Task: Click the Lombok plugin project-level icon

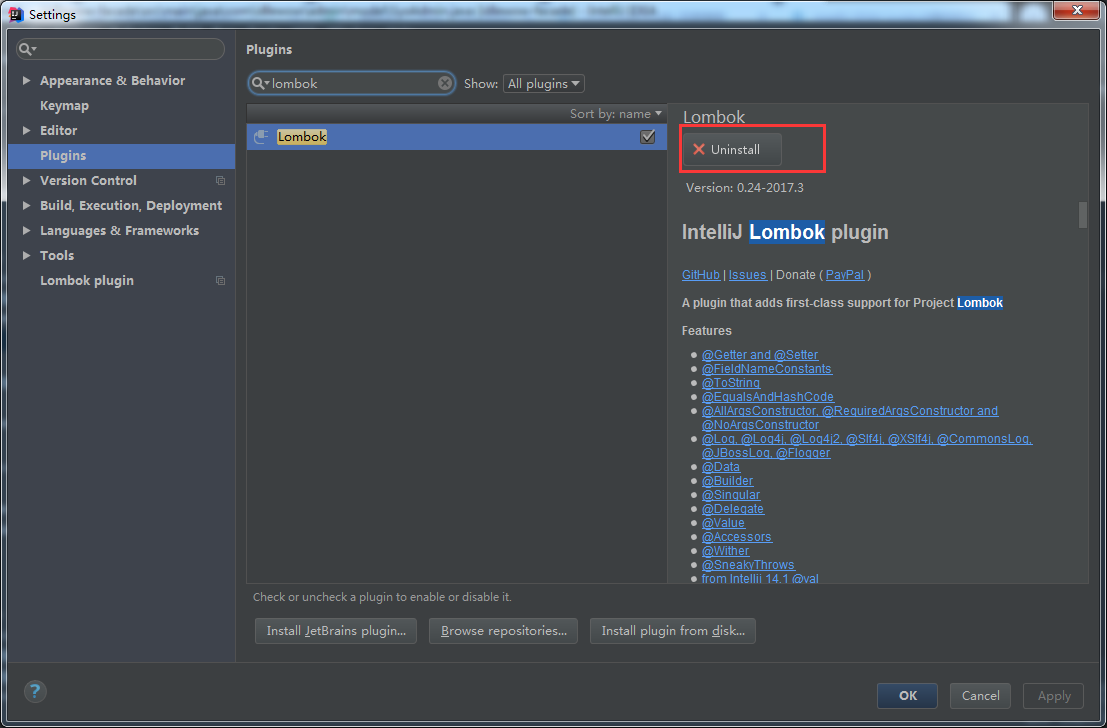Action: (x=220, y=281)
